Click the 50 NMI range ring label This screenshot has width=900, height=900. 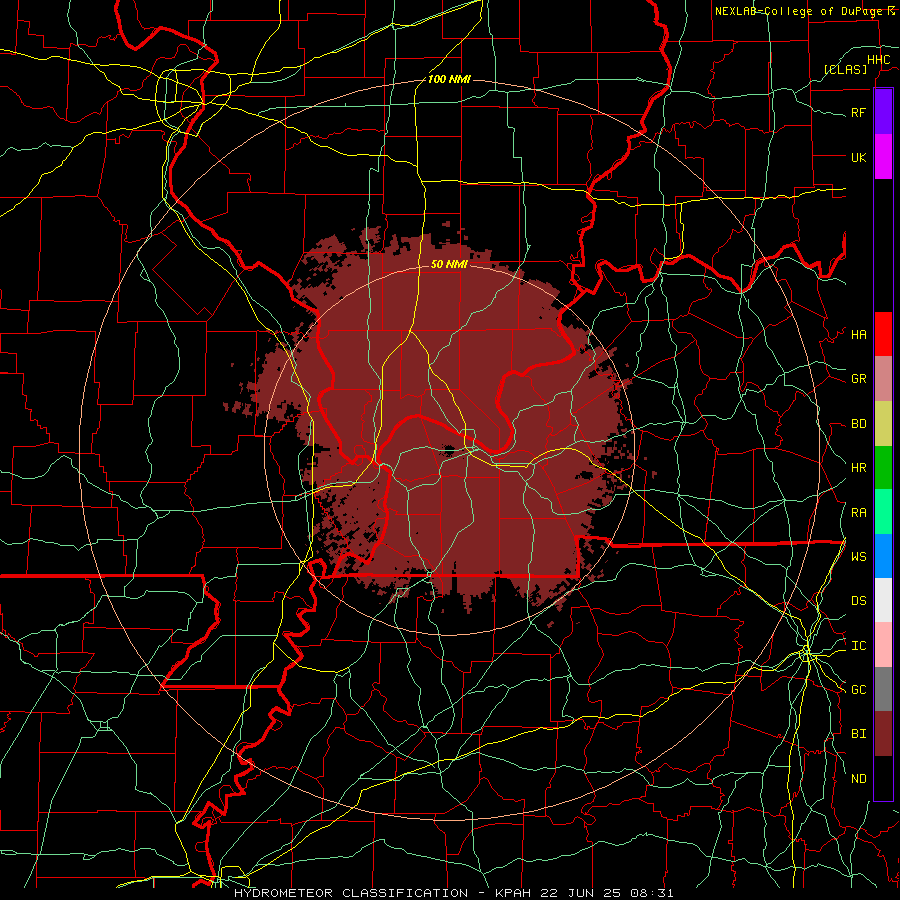tap(449, 264)
